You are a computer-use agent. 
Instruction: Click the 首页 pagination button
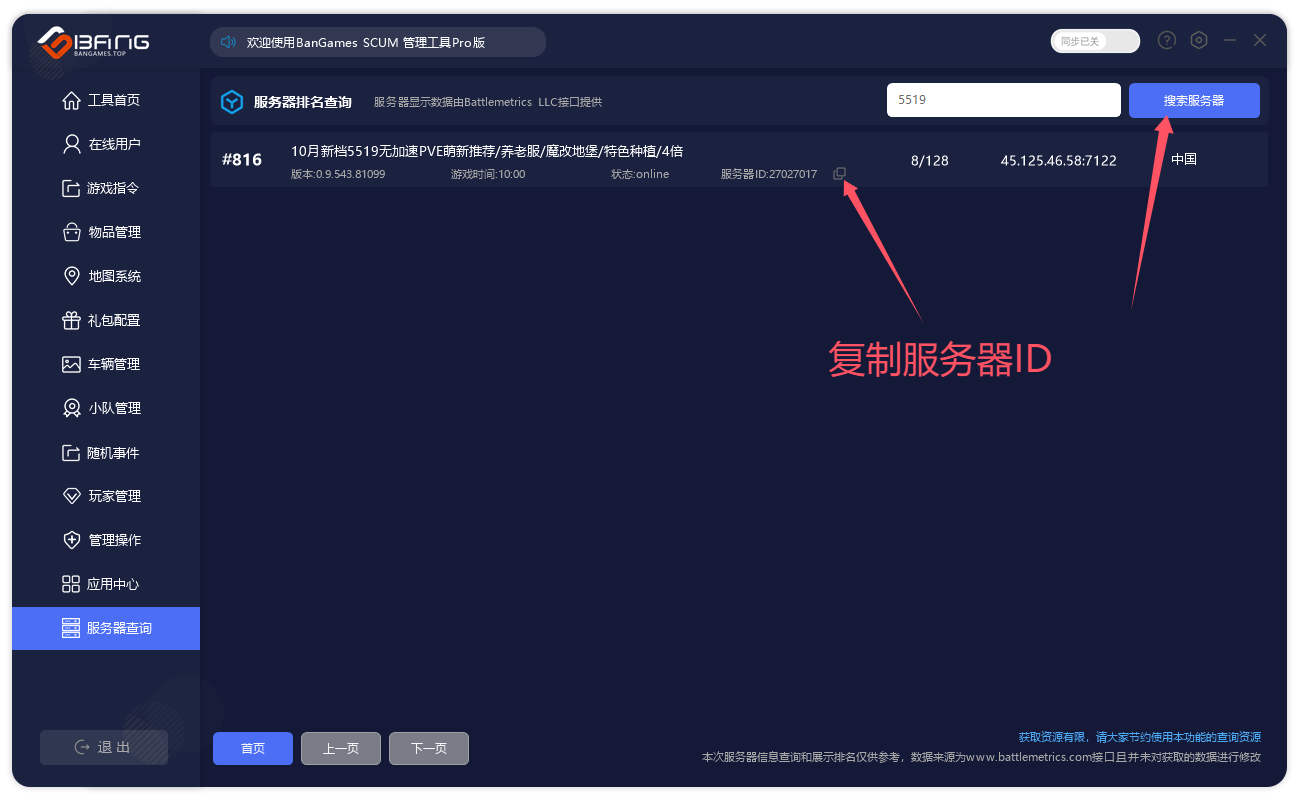(252, 748)
